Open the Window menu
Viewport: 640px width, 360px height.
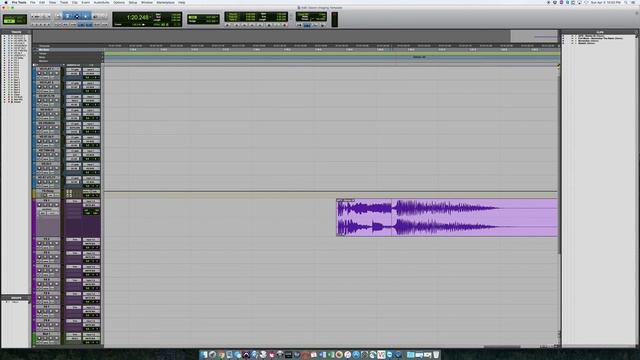(147, 2)
